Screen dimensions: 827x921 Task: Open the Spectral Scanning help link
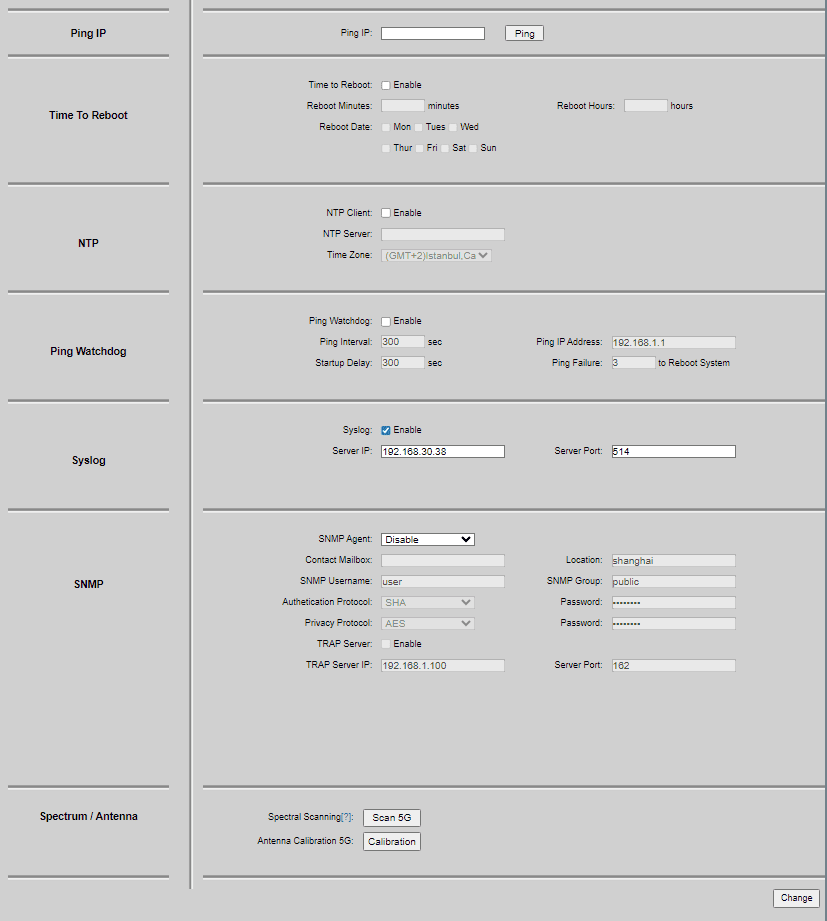point(347,817)
